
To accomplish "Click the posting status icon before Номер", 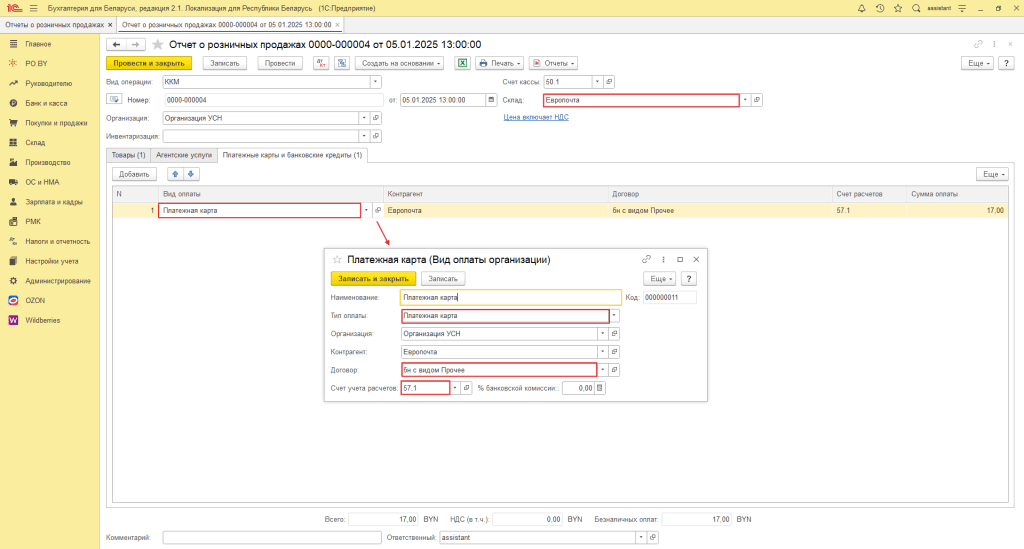I will tap(114, 100).
